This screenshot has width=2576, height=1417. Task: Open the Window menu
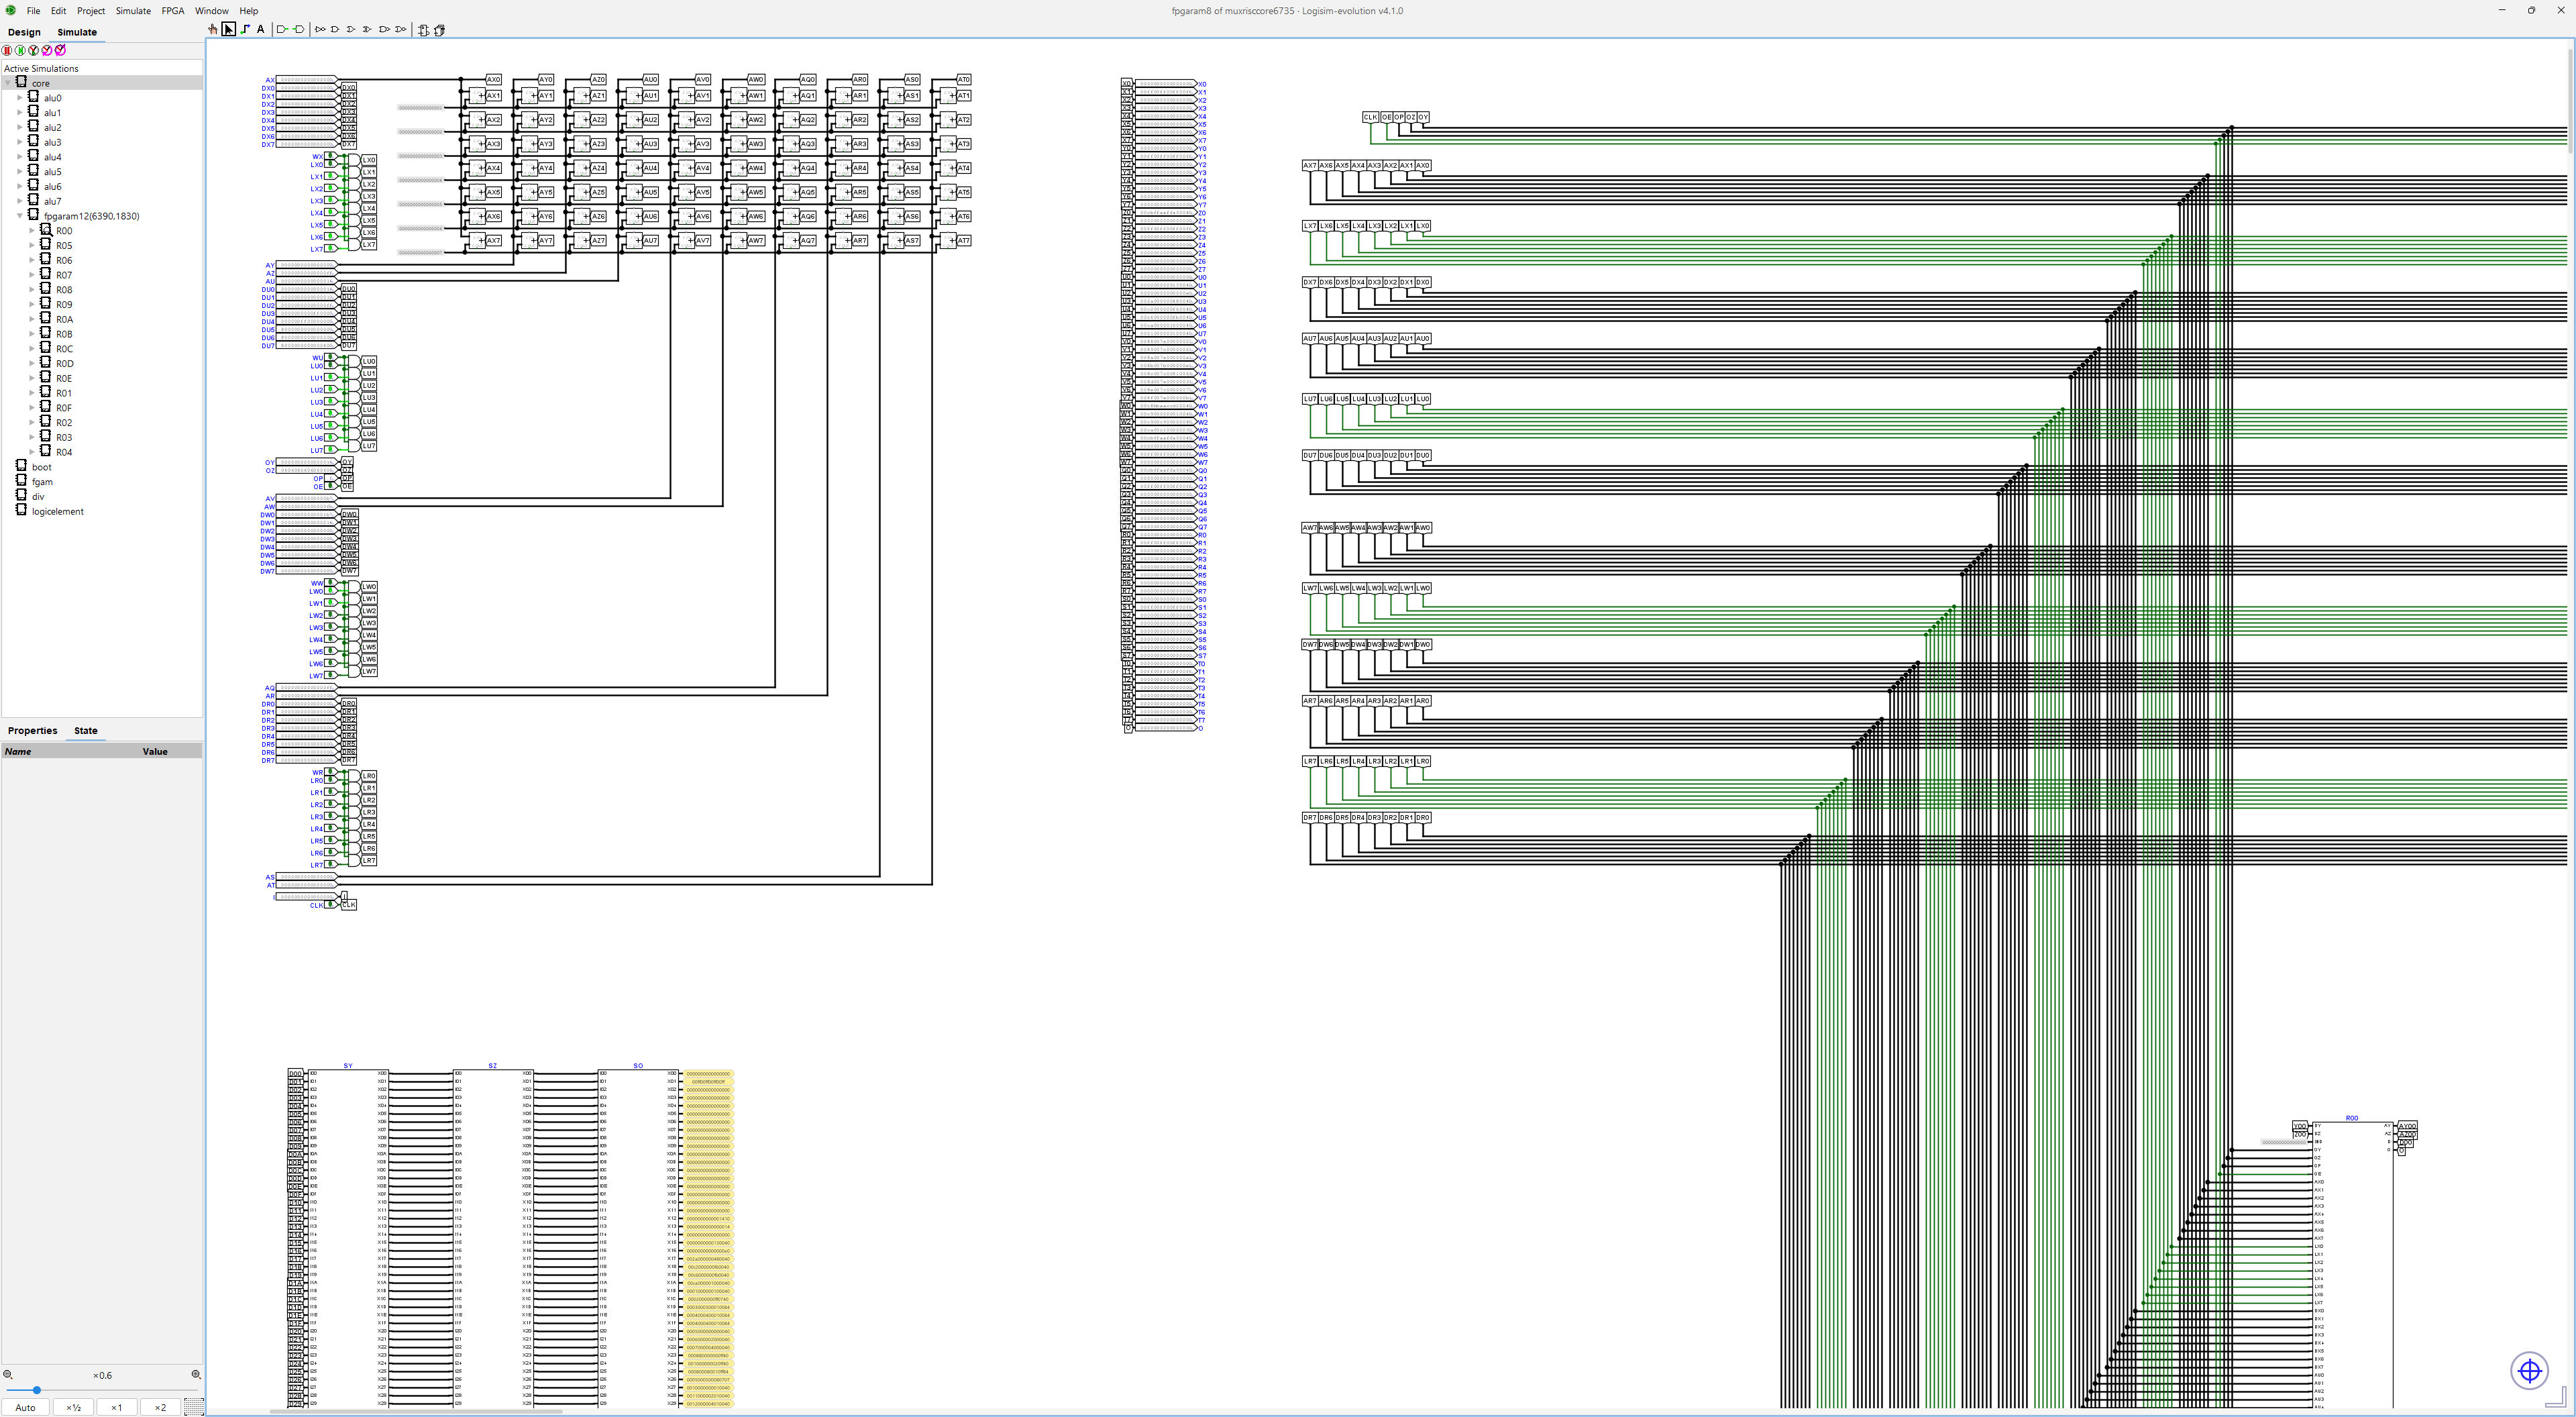[x=212, y=11]
